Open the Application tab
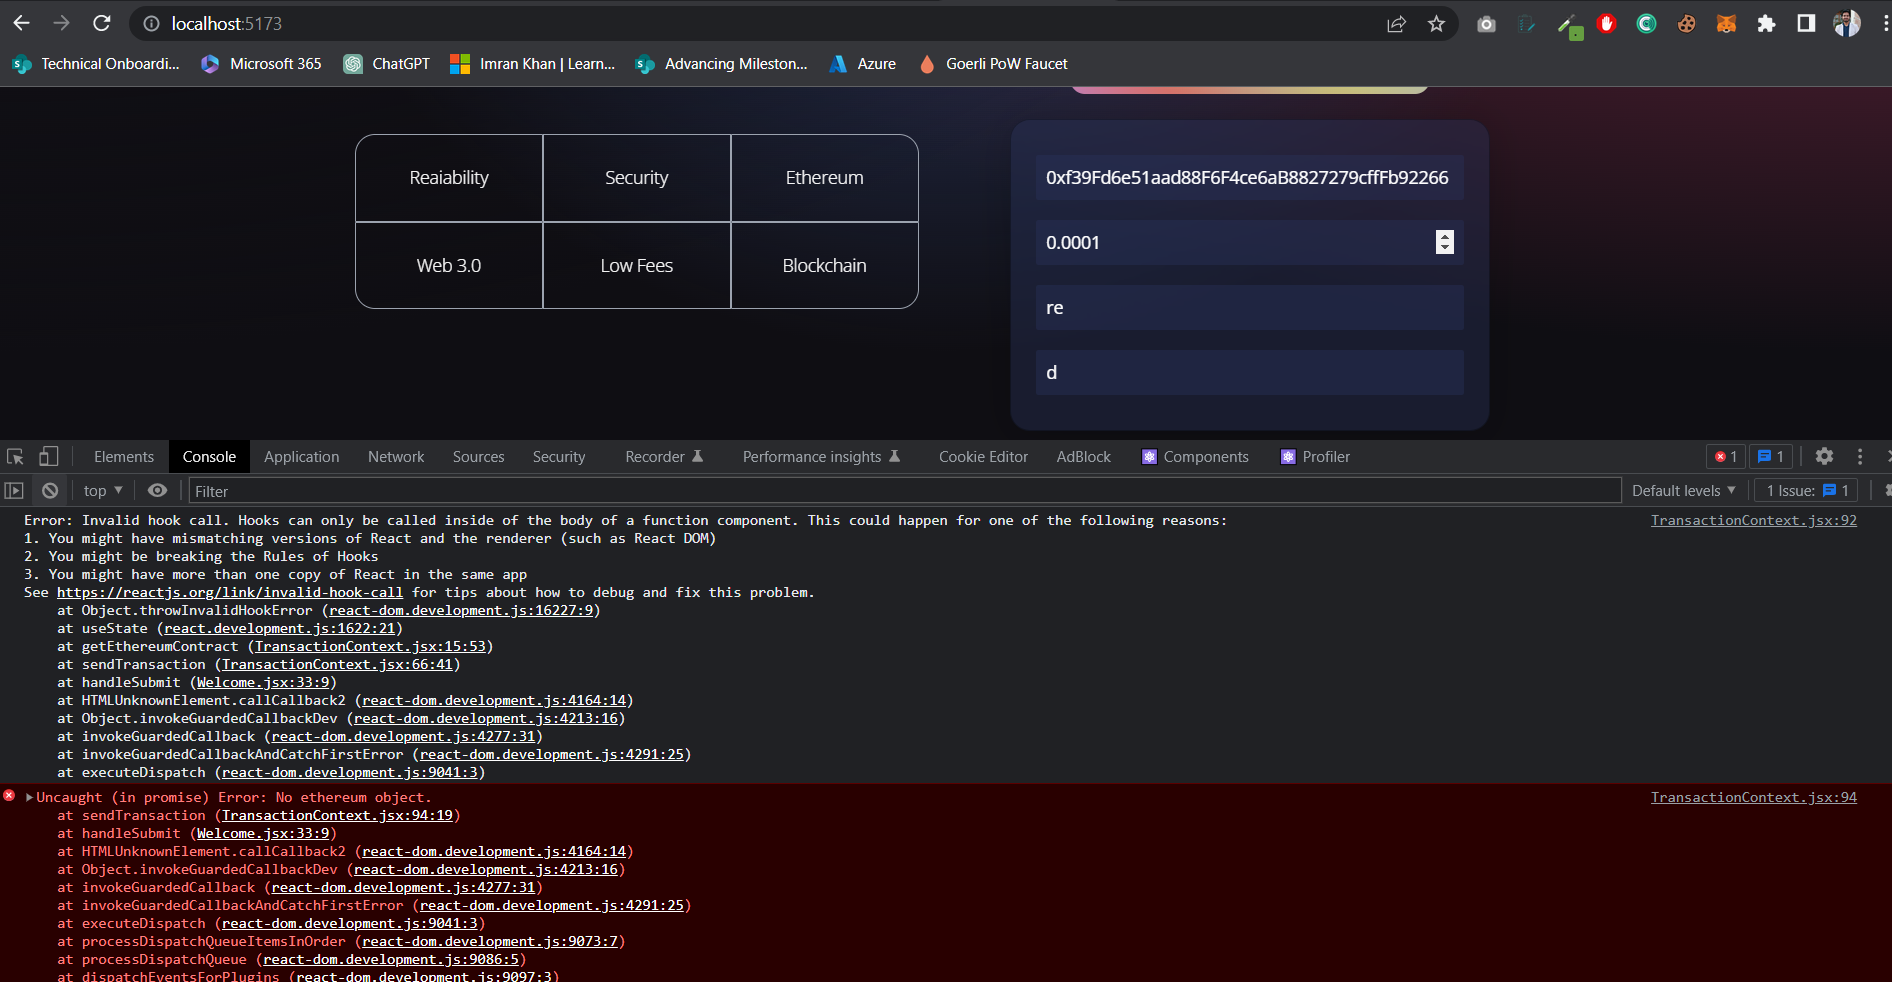The image size is (1892, 982). [302, 457]
